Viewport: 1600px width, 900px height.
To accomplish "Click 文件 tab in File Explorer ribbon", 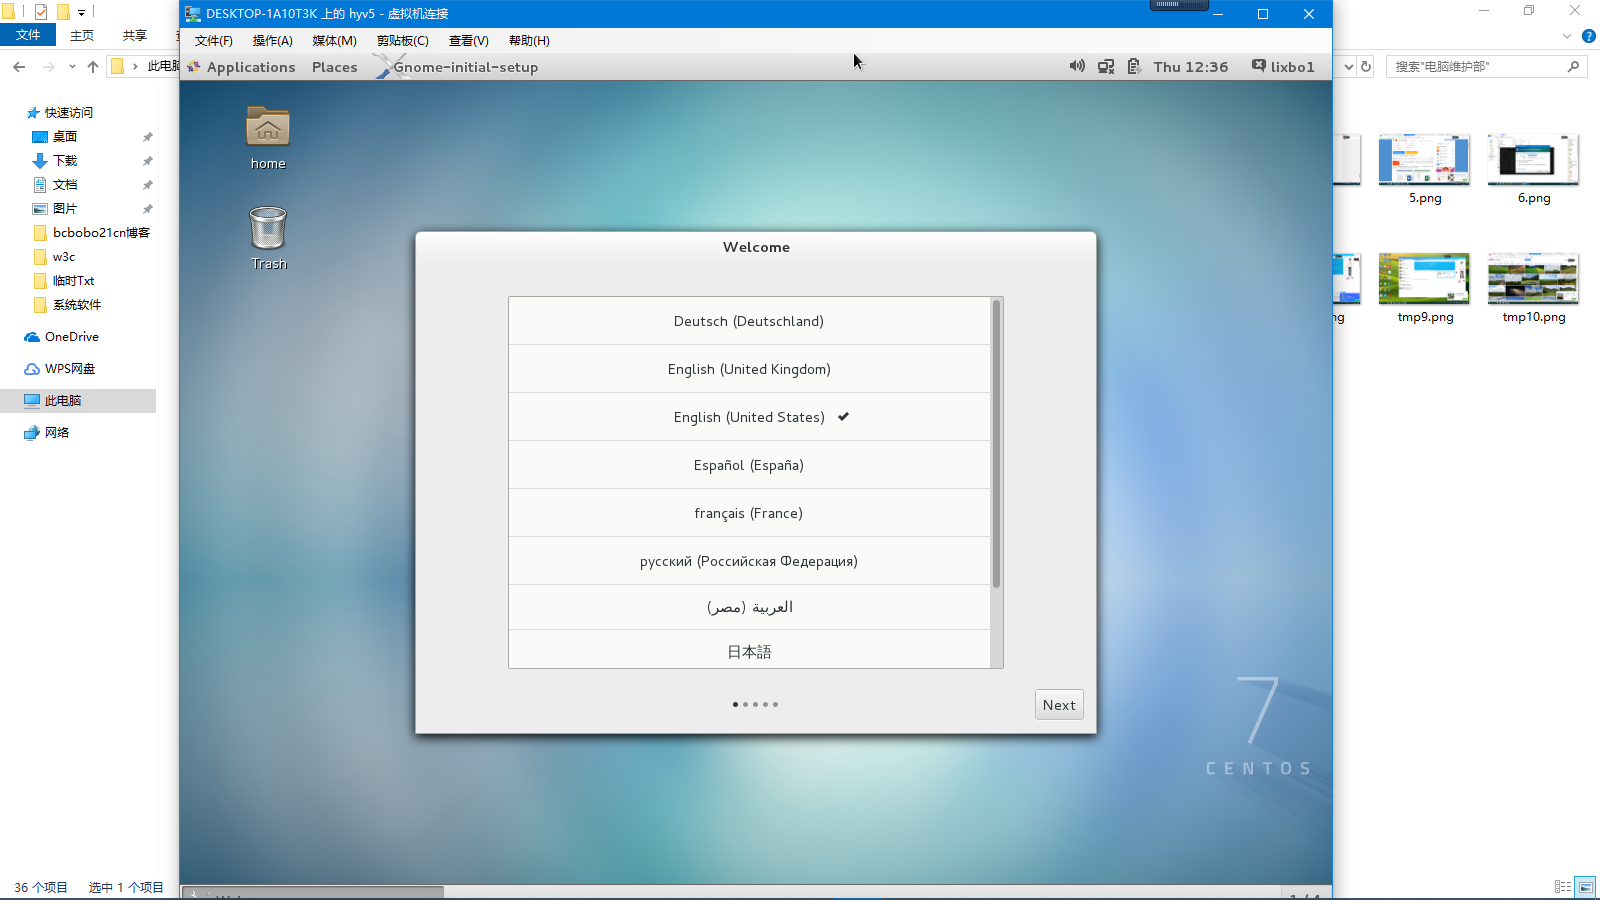I will [28, 35].
